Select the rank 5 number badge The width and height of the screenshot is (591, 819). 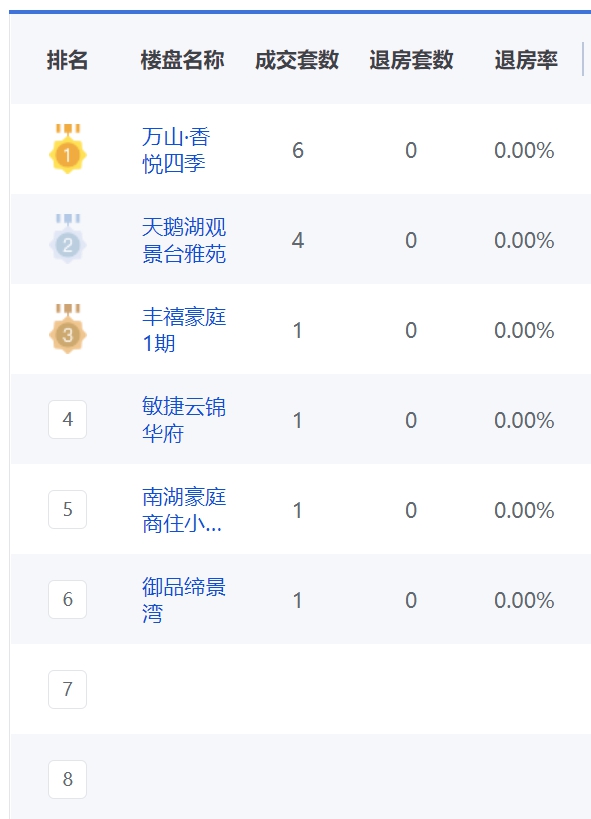[x=67, y=509]
